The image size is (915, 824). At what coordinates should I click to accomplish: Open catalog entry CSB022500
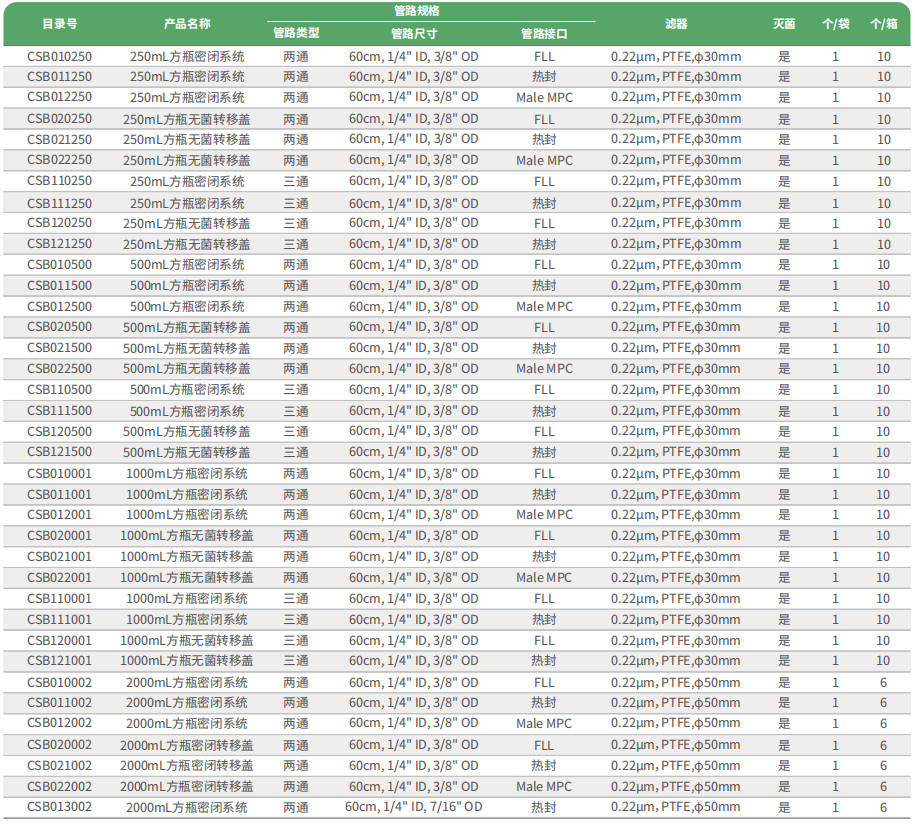59,369
